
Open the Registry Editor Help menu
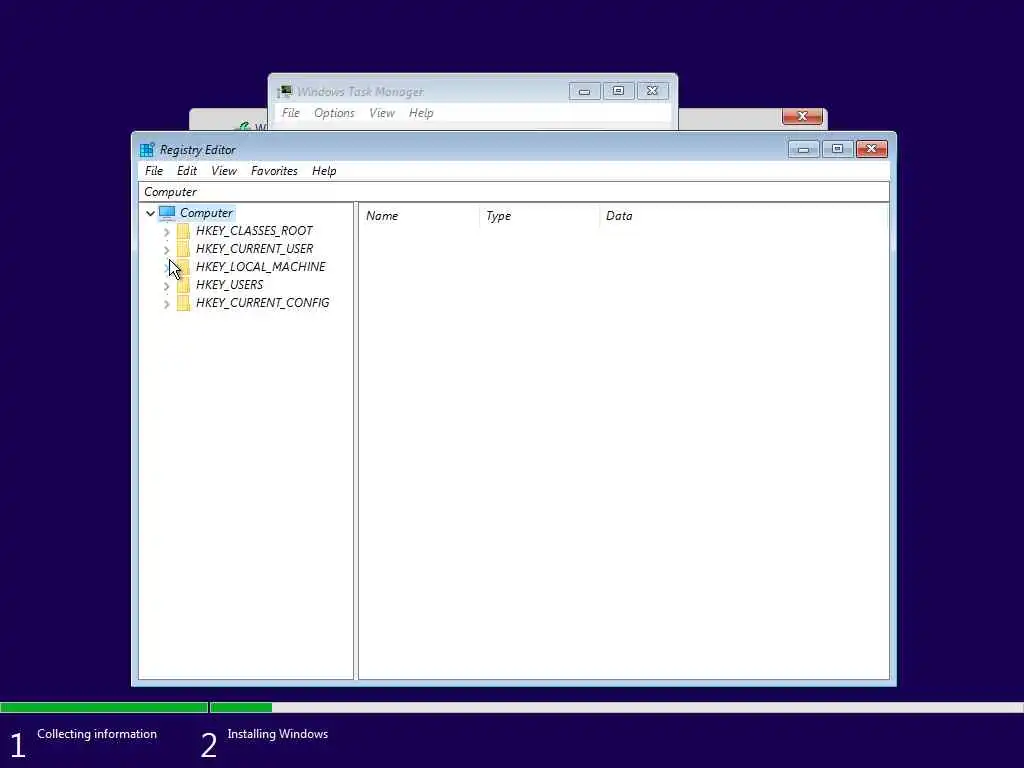[x=324, y=171]
